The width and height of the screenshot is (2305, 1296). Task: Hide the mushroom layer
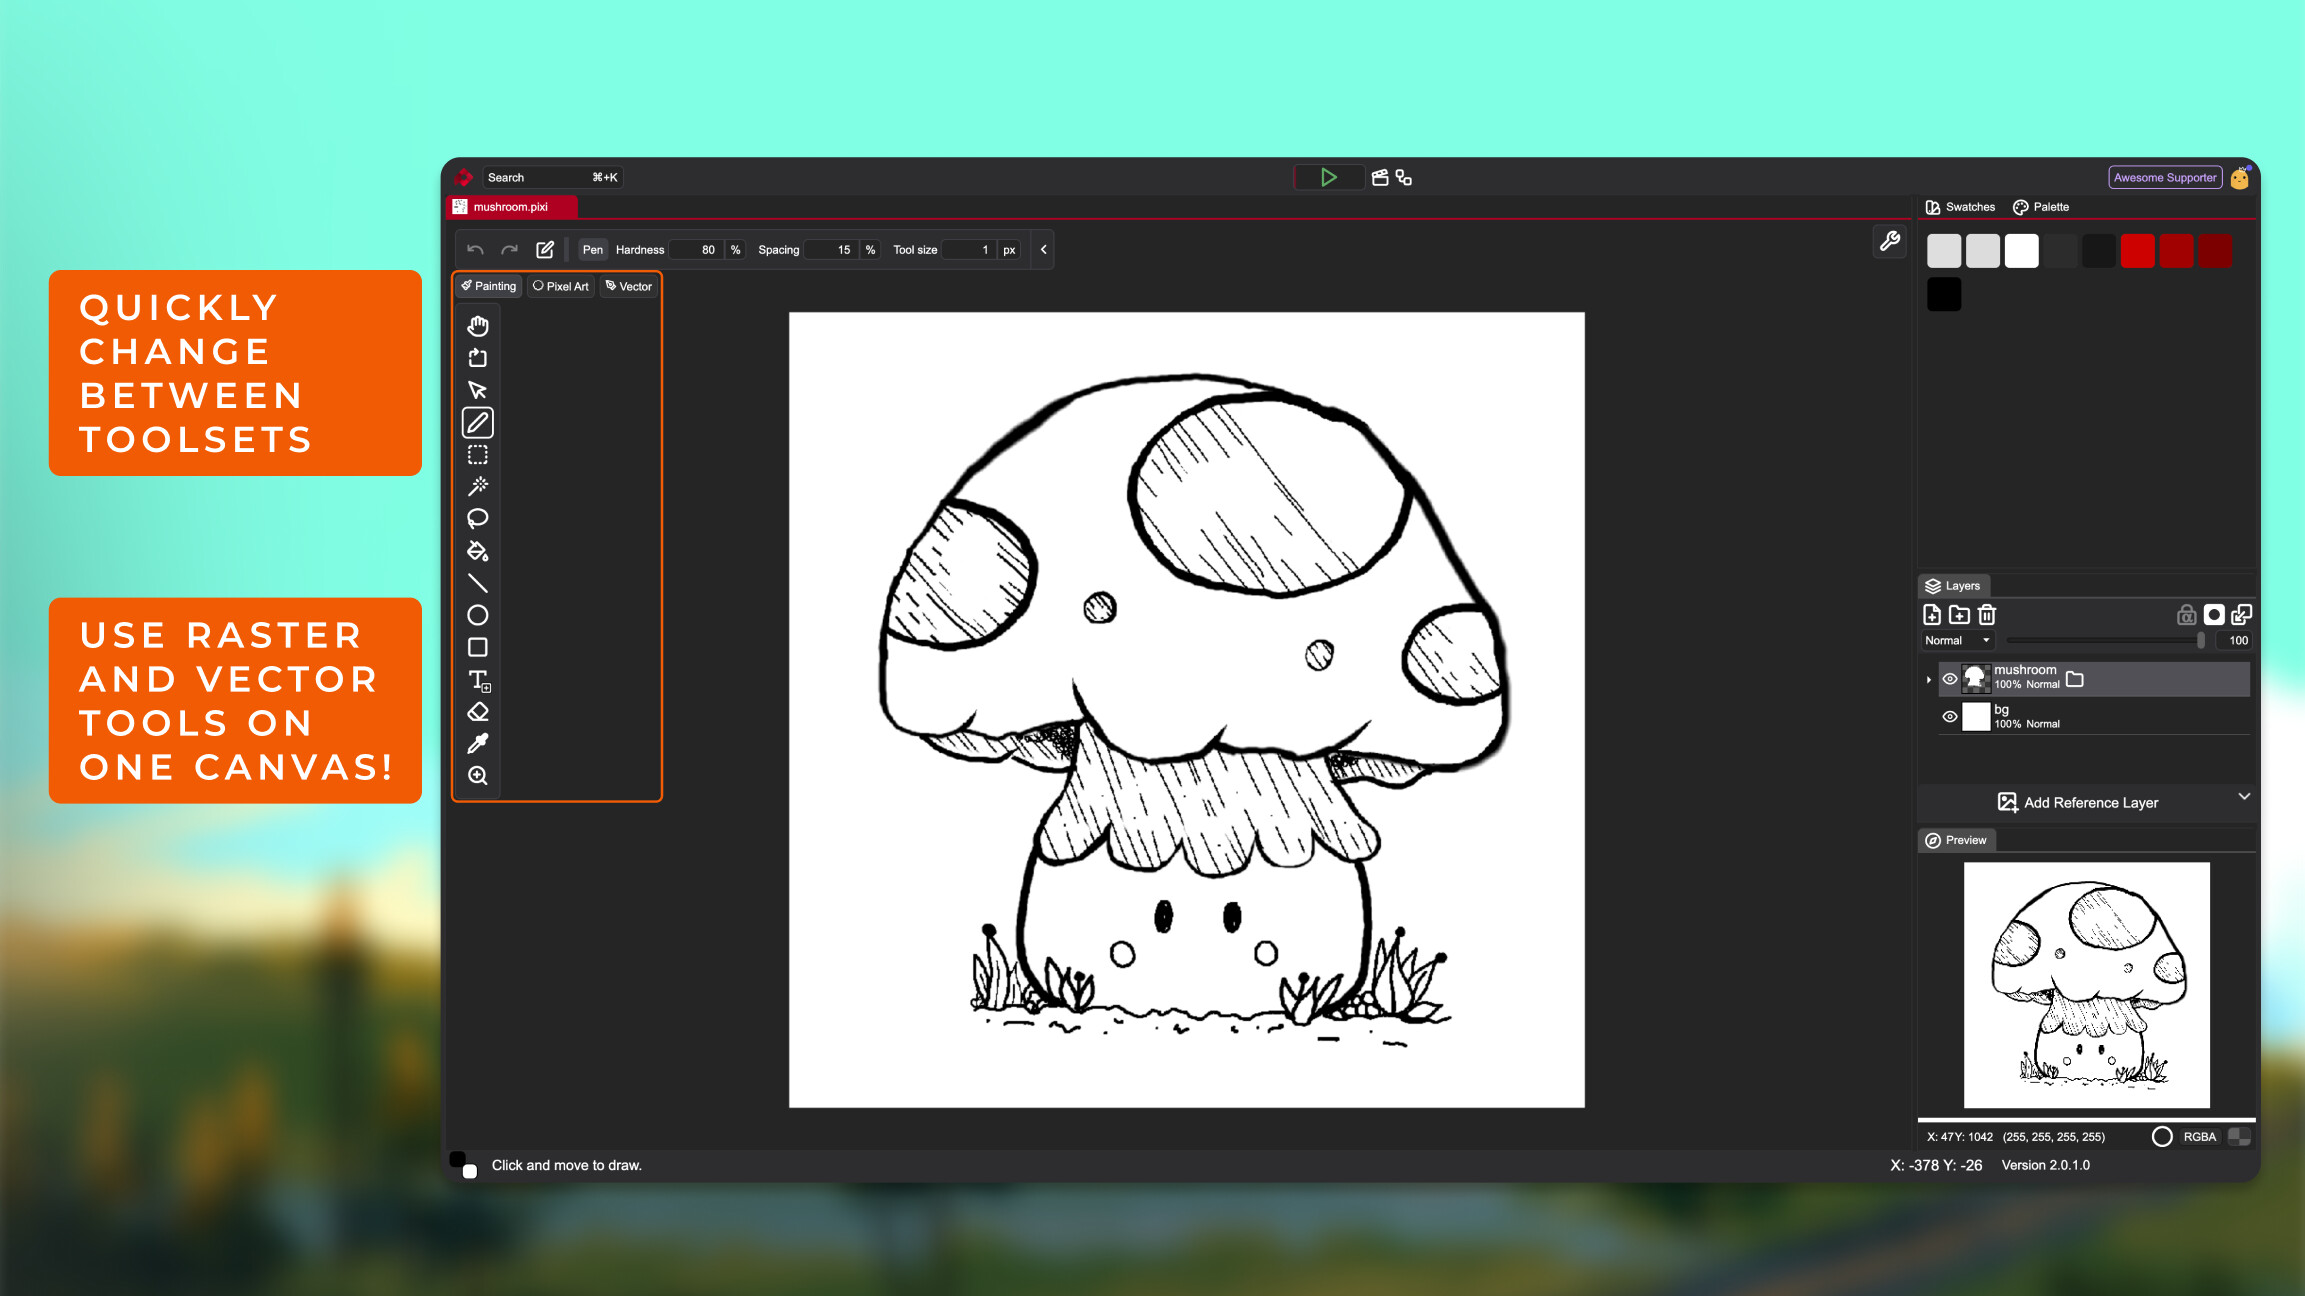[x=1950, y=679]
